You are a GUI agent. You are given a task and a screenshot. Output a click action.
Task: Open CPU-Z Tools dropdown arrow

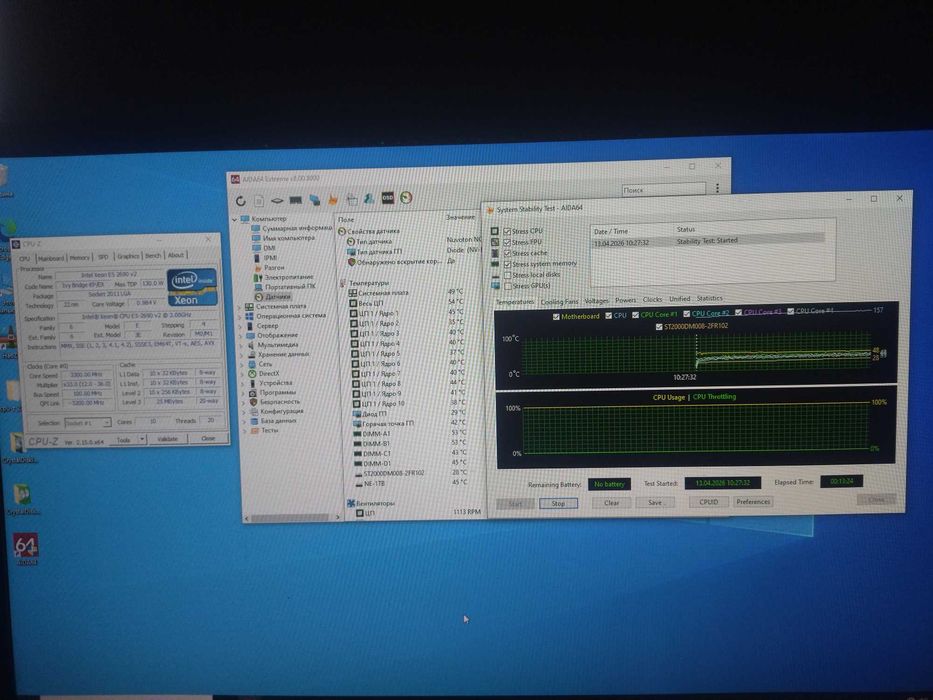click(142, 439)
